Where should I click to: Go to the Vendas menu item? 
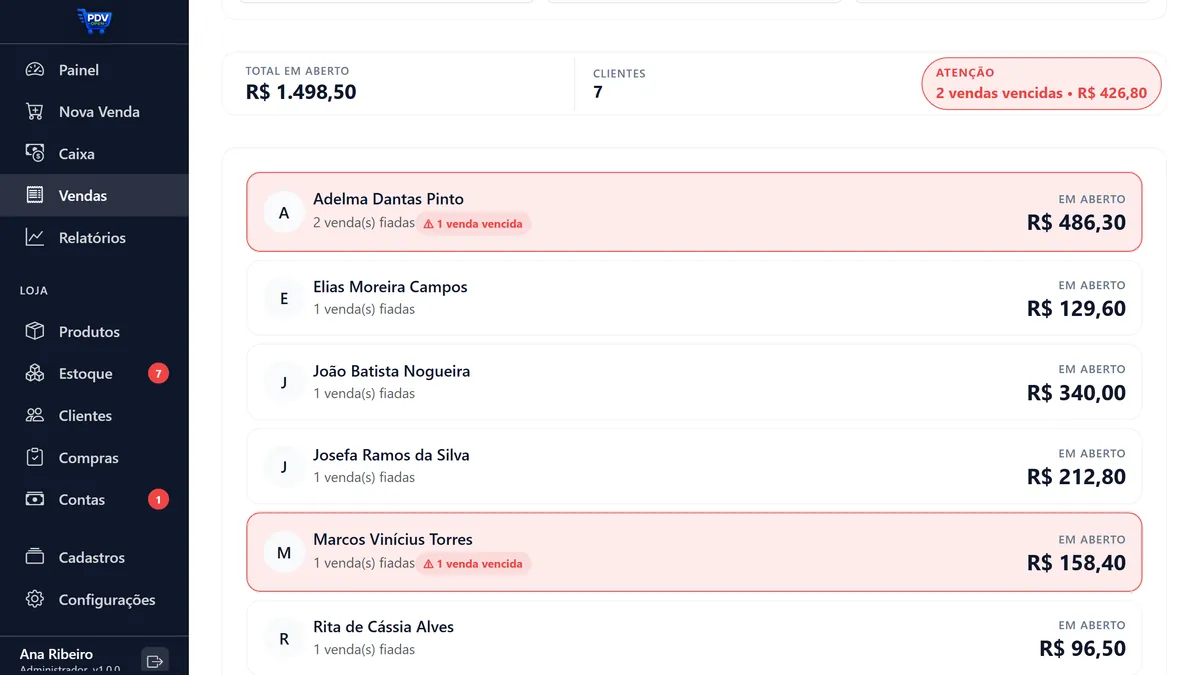(94, 196)
